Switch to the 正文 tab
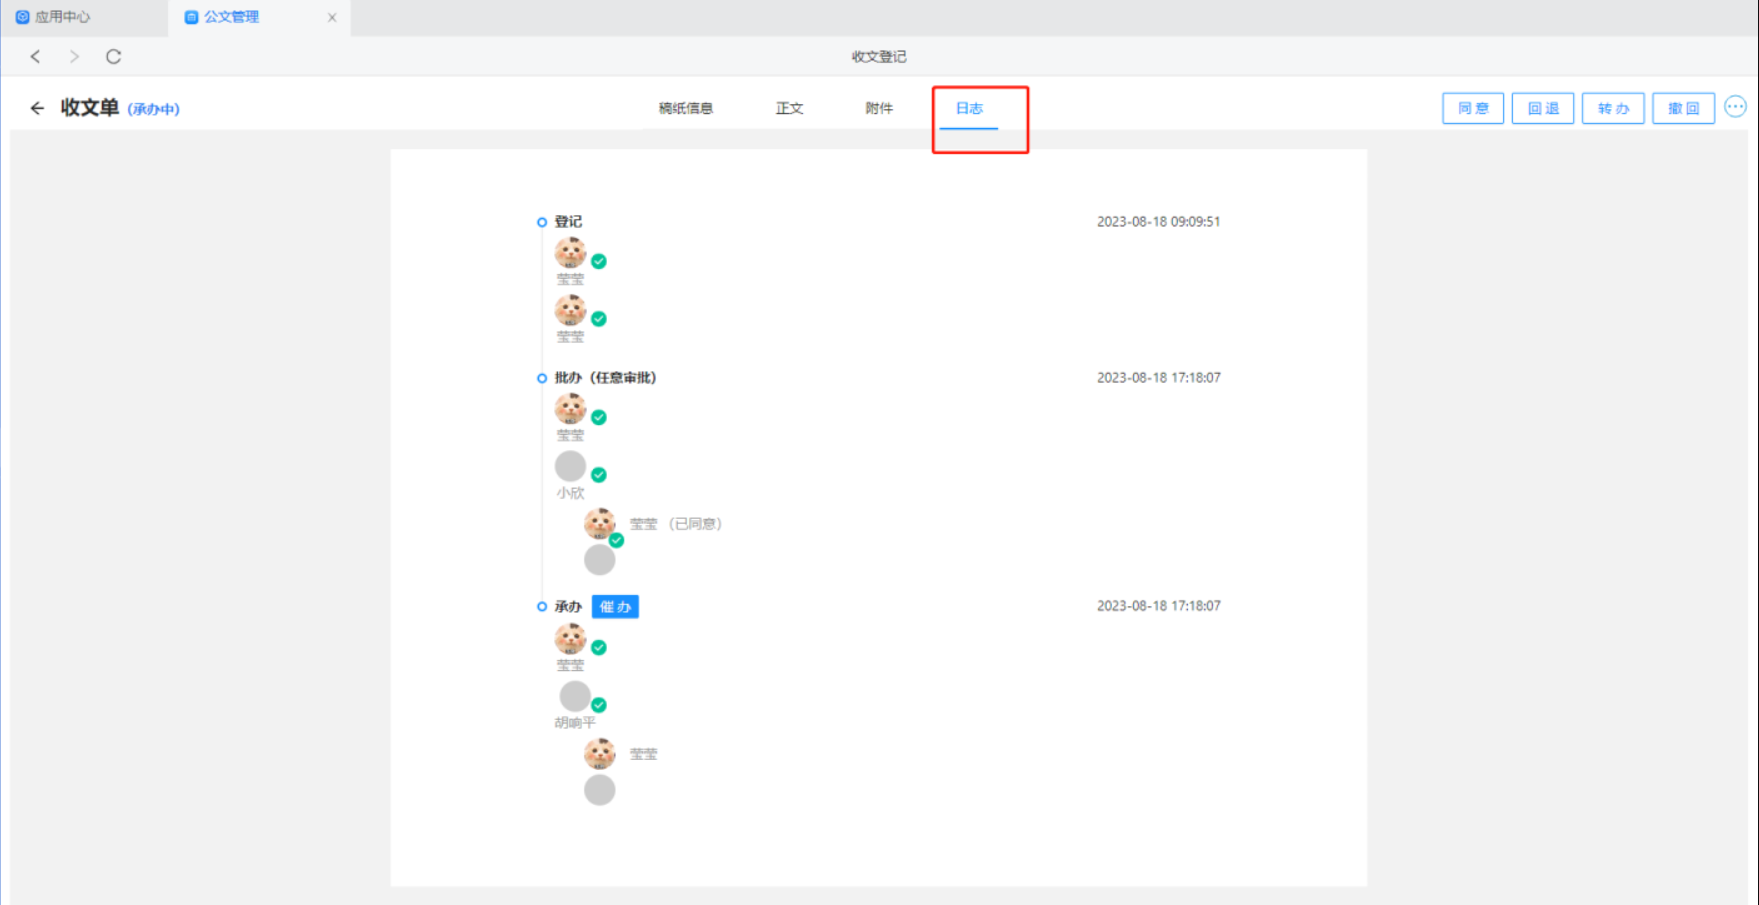1759x905 pixels. [789, 108]
